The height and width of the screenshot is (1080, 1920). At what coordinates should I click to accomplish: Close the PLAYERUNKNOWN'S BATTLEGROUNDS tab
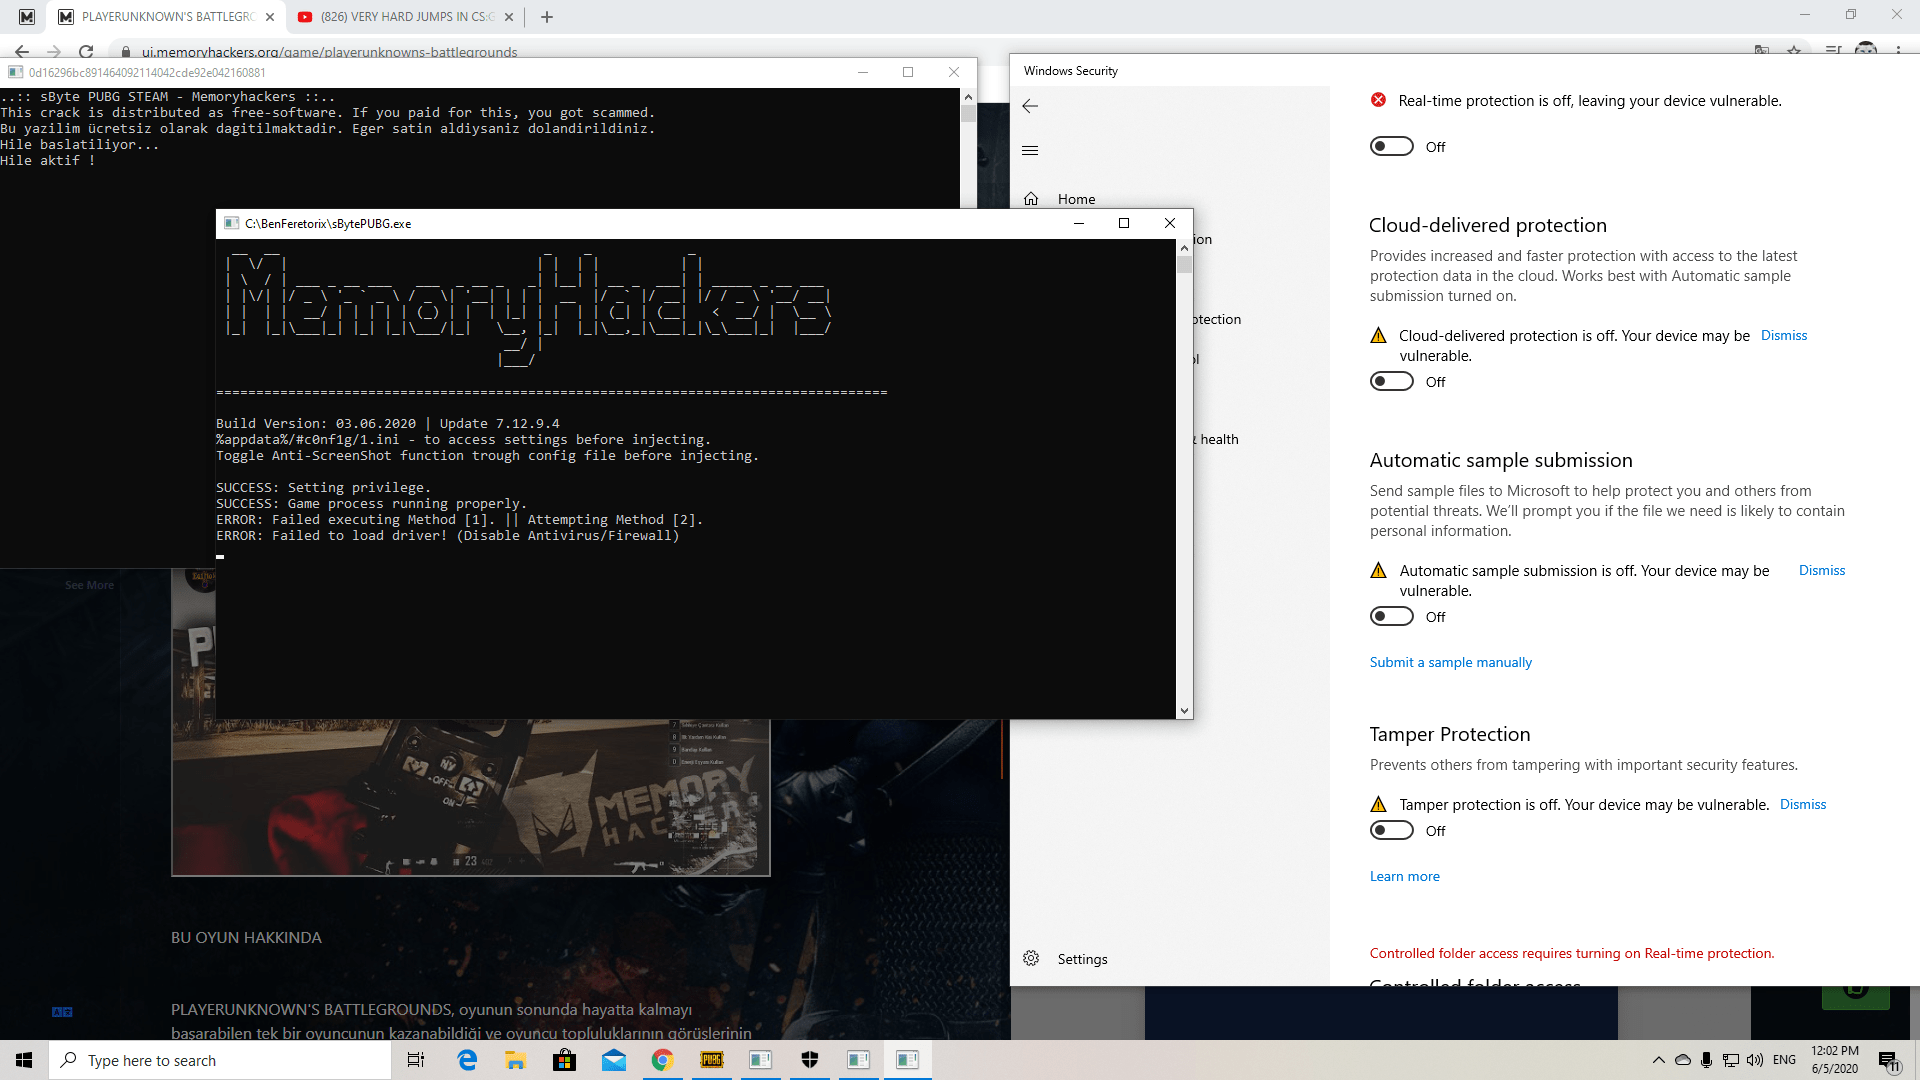[270, 17]
